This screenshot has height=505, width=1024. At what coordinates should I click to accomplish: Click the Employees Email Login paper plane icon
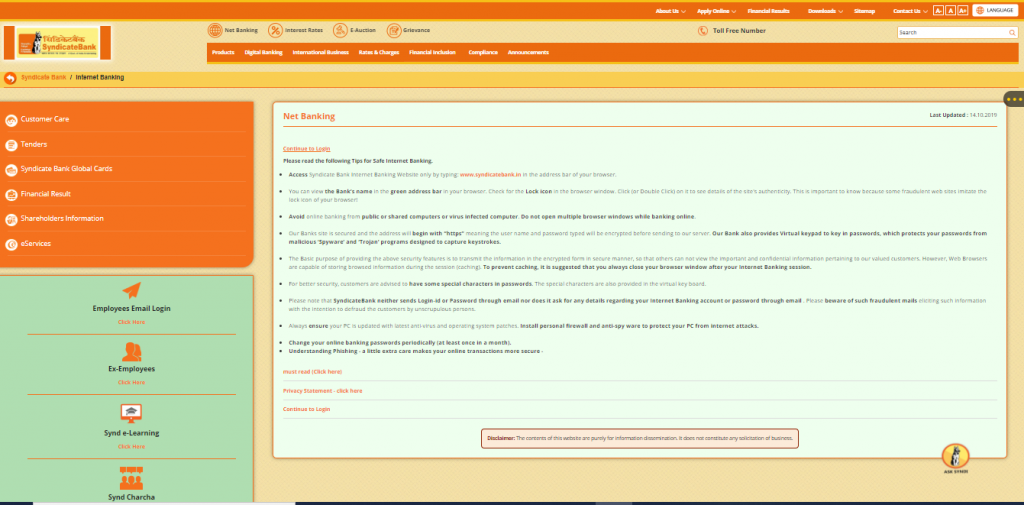pyautogui.click(x=131, y=291)
